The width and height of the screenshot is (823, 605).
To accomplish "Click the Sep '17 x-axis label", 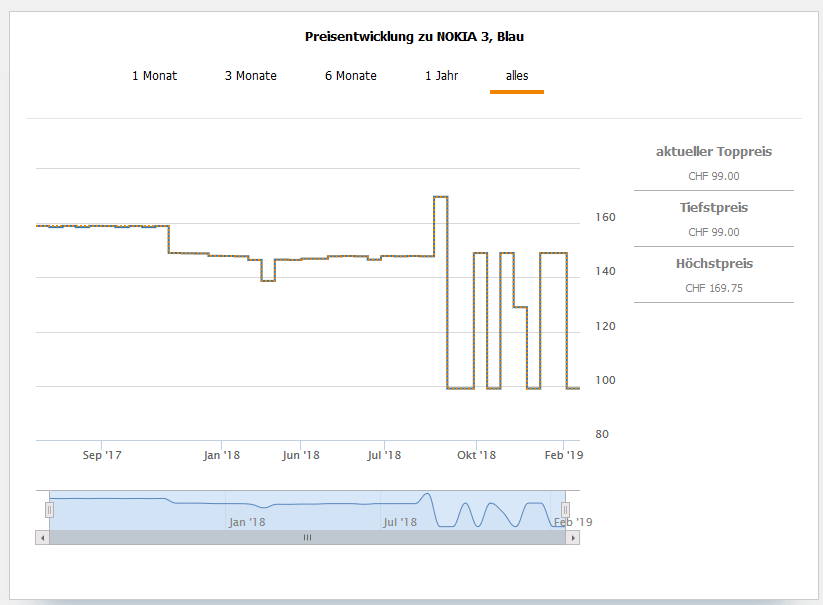I will 102,456.
